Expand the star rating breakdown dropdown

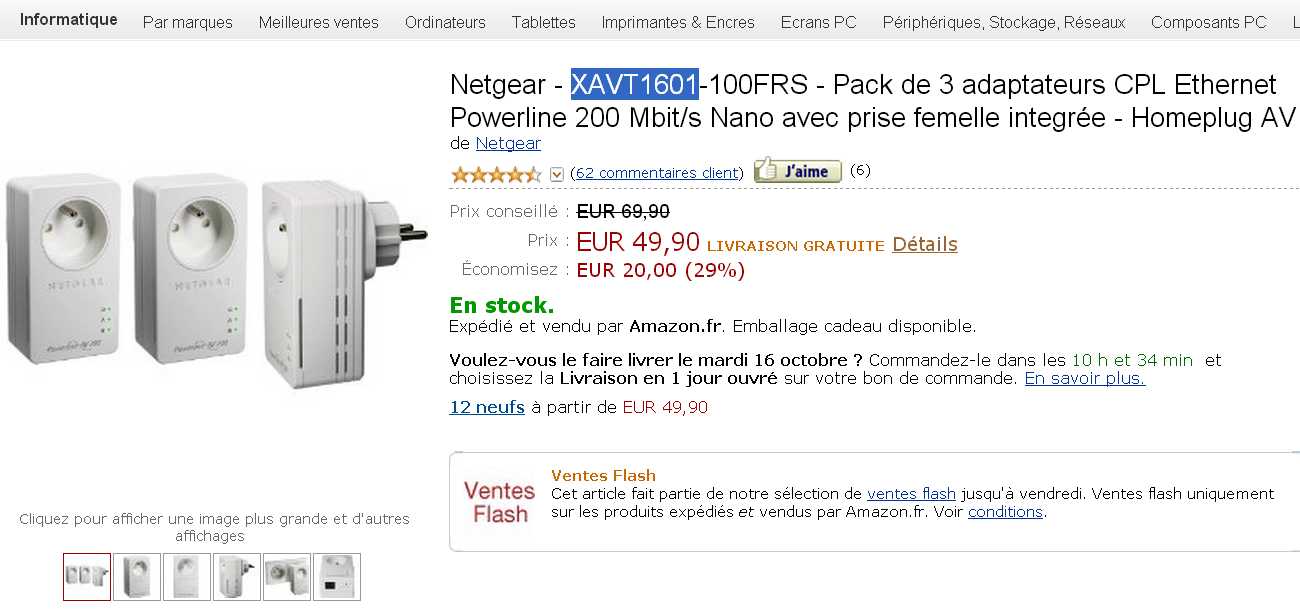(x=557, y=173)
